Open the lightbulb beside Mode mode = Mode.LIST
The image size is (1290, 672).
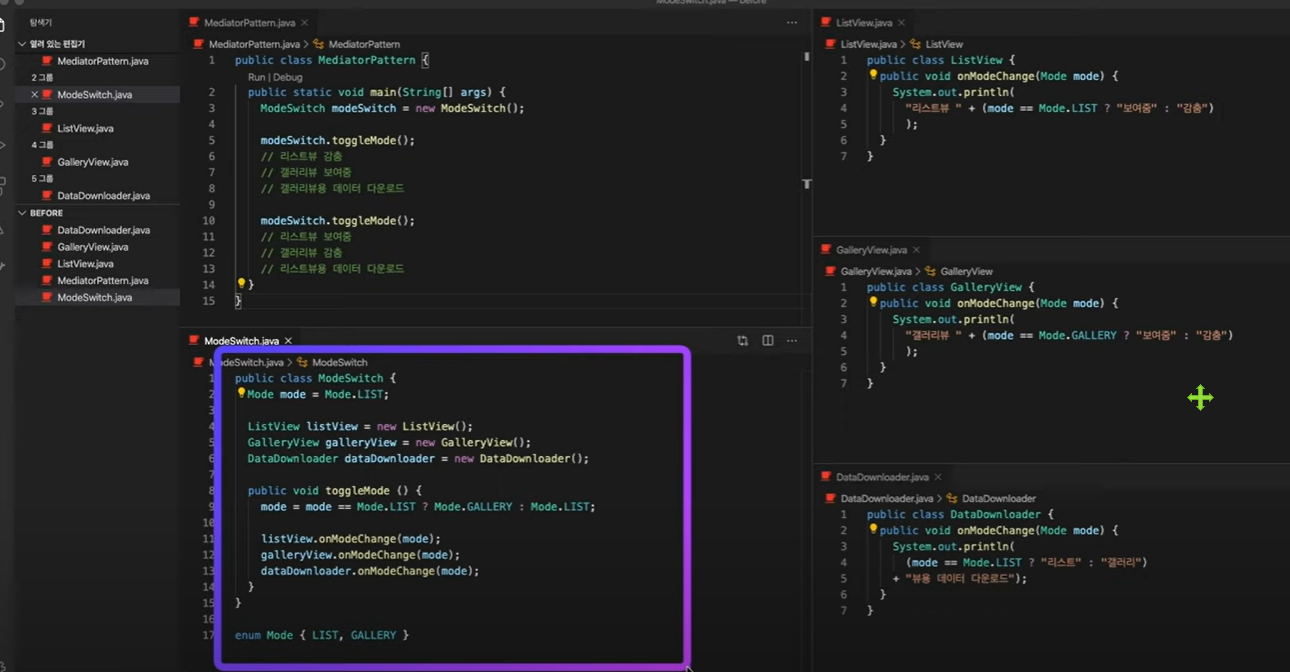pyautogui.click(x=241, y=394)
